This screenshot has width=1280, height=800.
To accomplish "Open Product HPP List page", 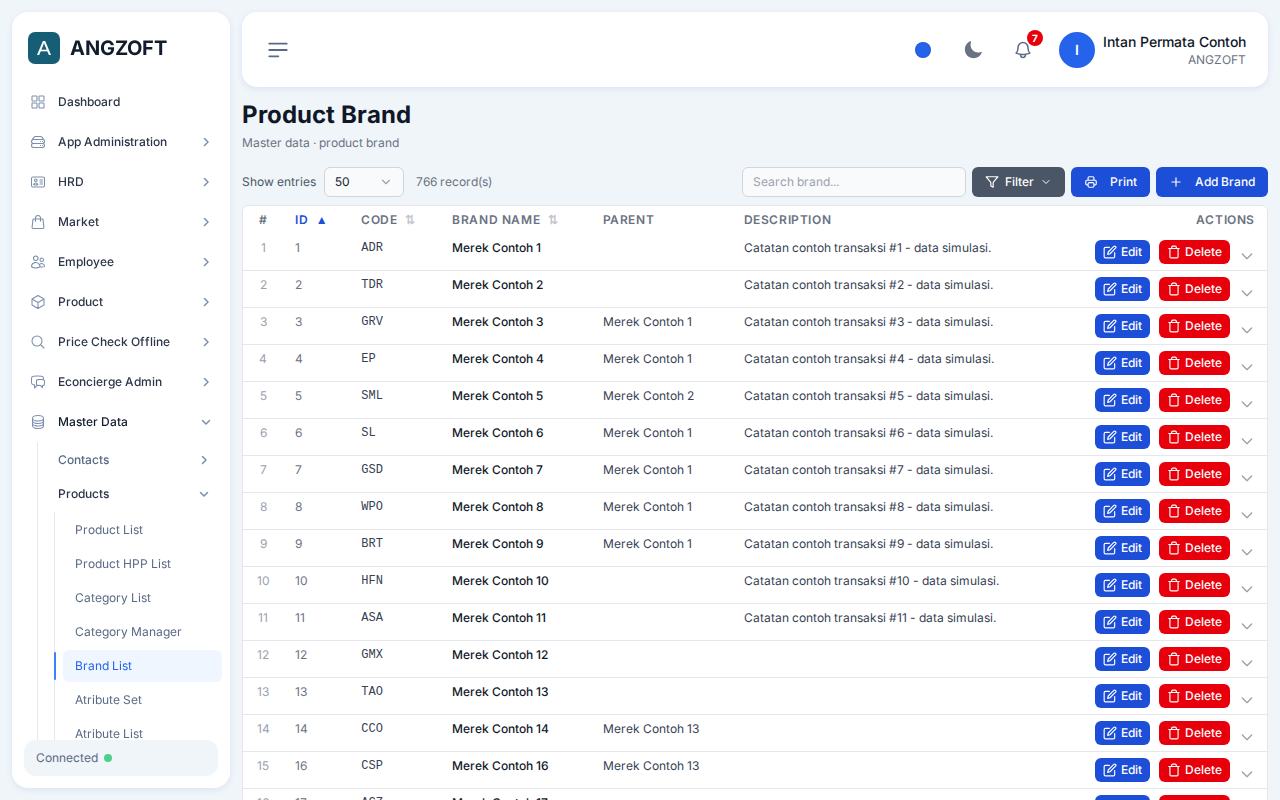I will coord(142,564).
